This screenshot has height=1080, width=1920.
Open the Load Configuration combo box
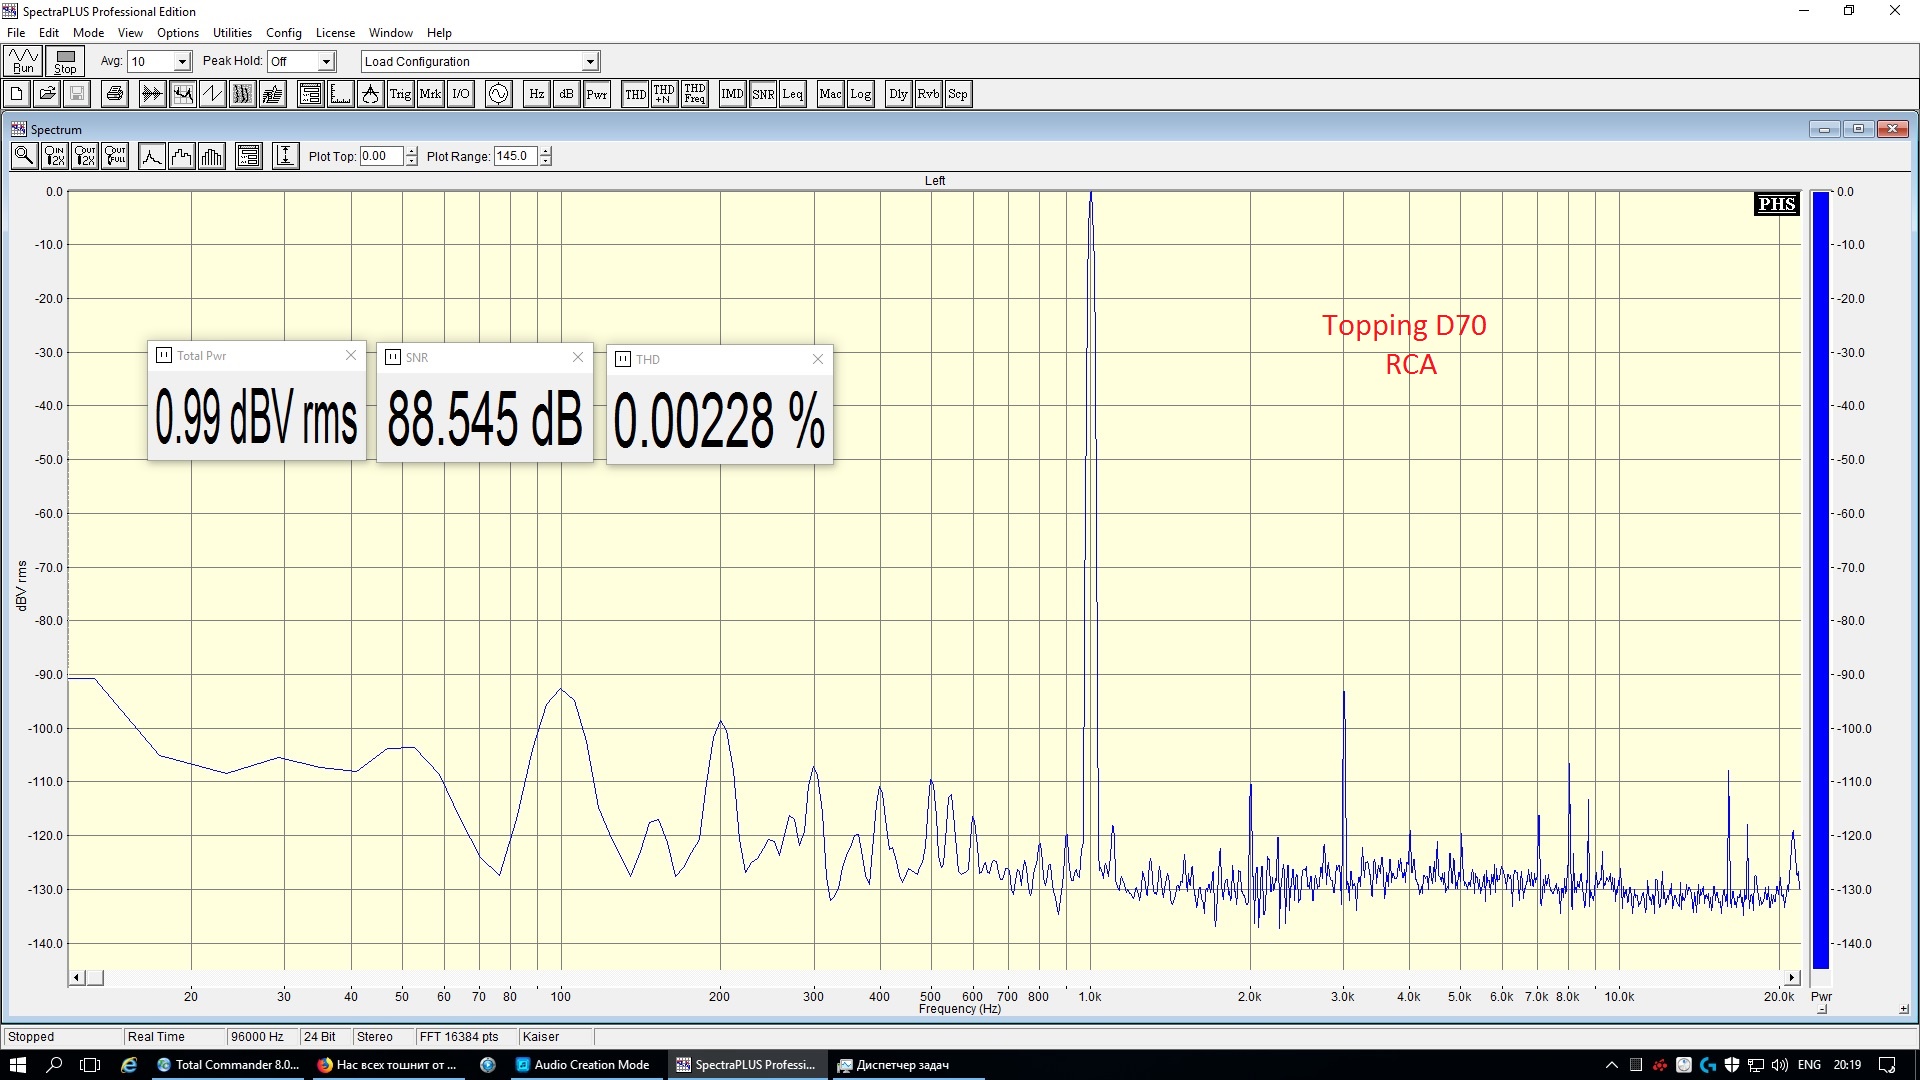point(590,62)
